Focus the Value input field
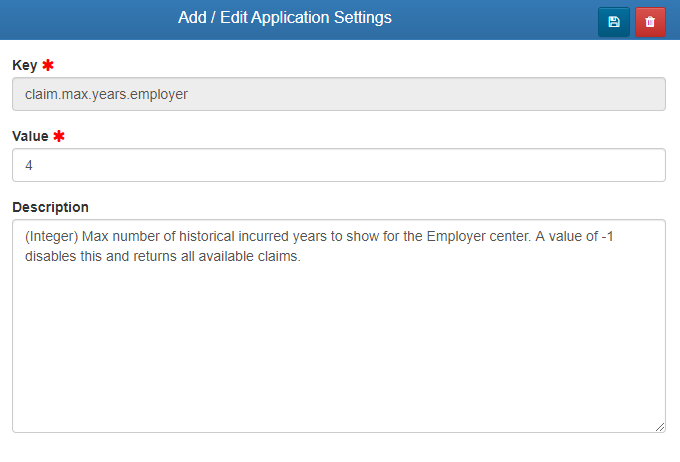This screenshot has width=680, height=462. pos(339,165)
